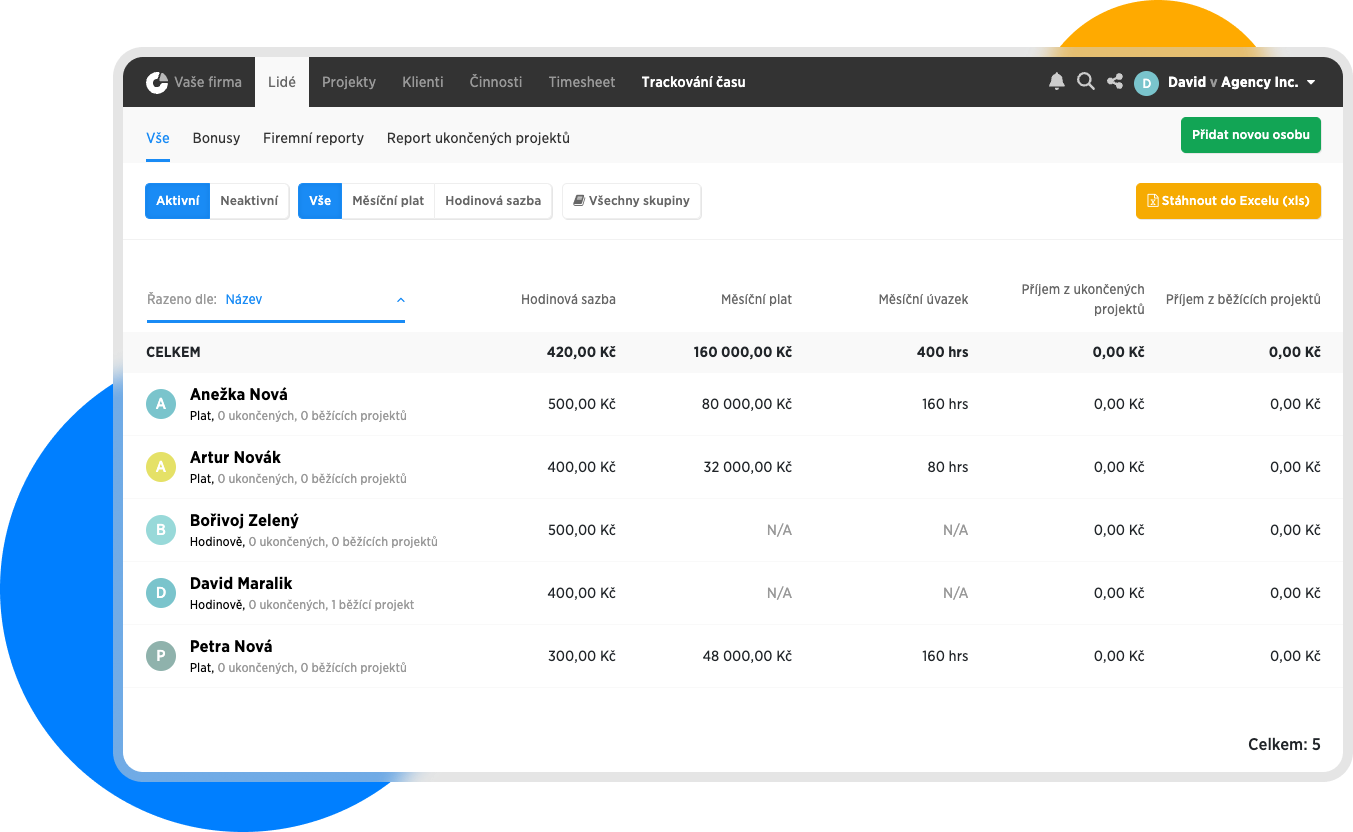Open Bořivoj Zelený's row
Viewport: 1353px width, 832px height.
point(244,521)
